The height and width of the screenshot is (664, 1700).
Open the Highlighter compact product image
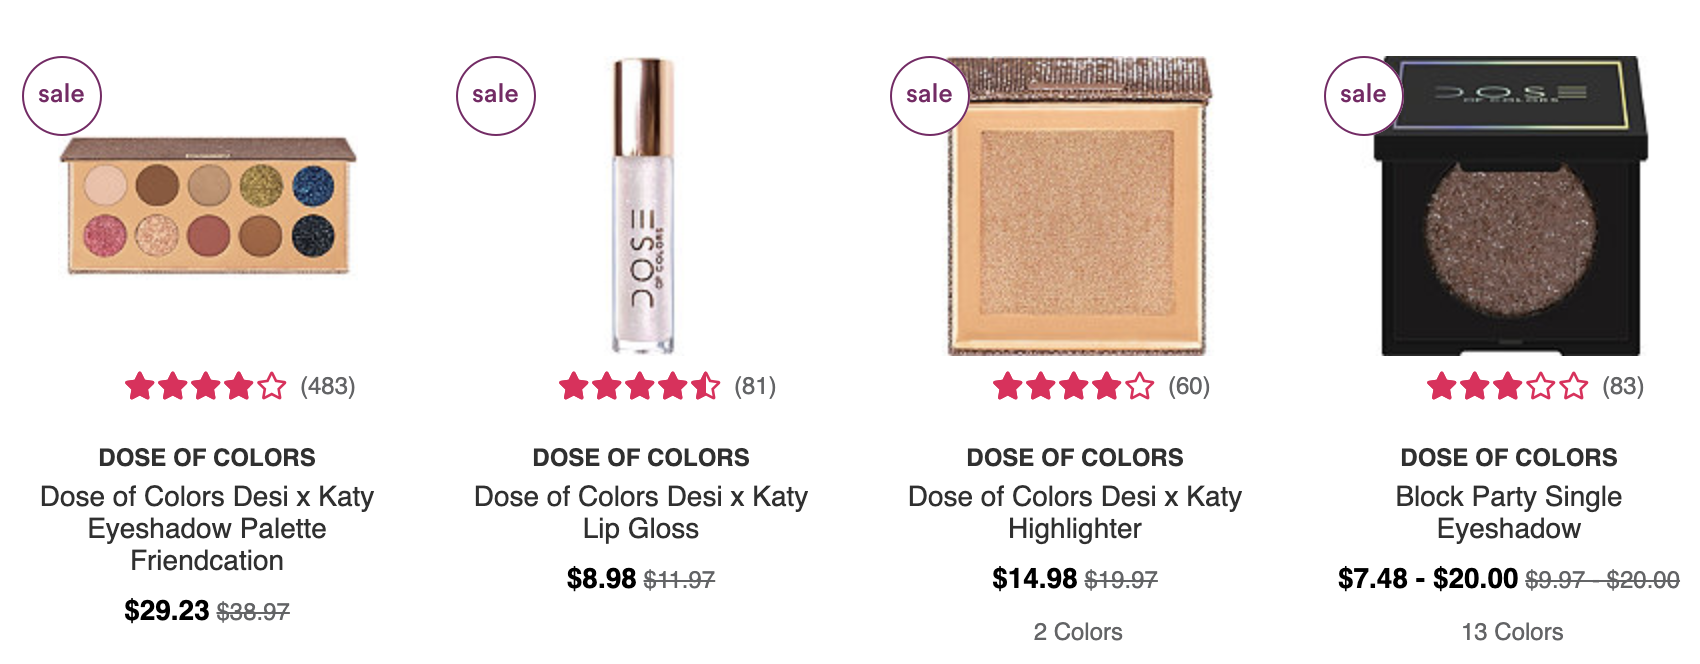pyautogui.click(x=1078, y=206)
